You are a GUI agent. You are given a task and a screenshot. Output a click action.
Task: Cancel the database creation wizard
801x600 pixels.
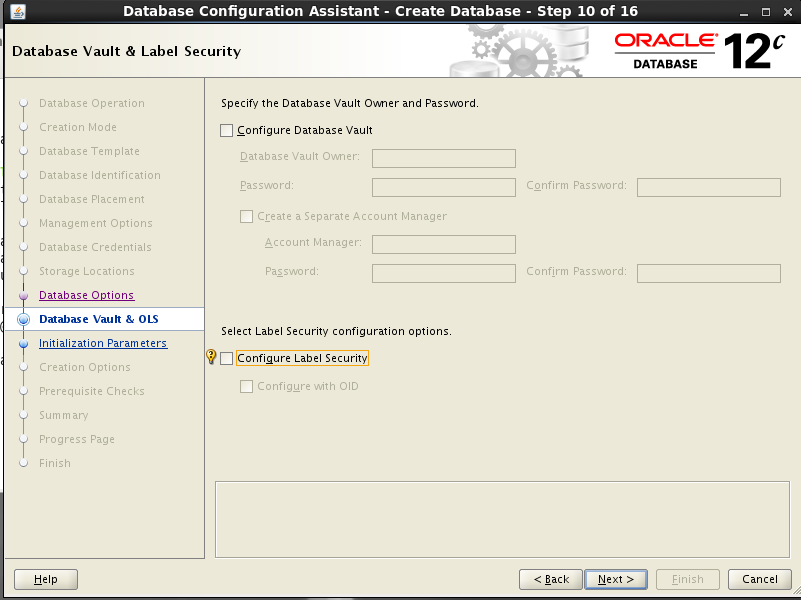click(760, 579)
